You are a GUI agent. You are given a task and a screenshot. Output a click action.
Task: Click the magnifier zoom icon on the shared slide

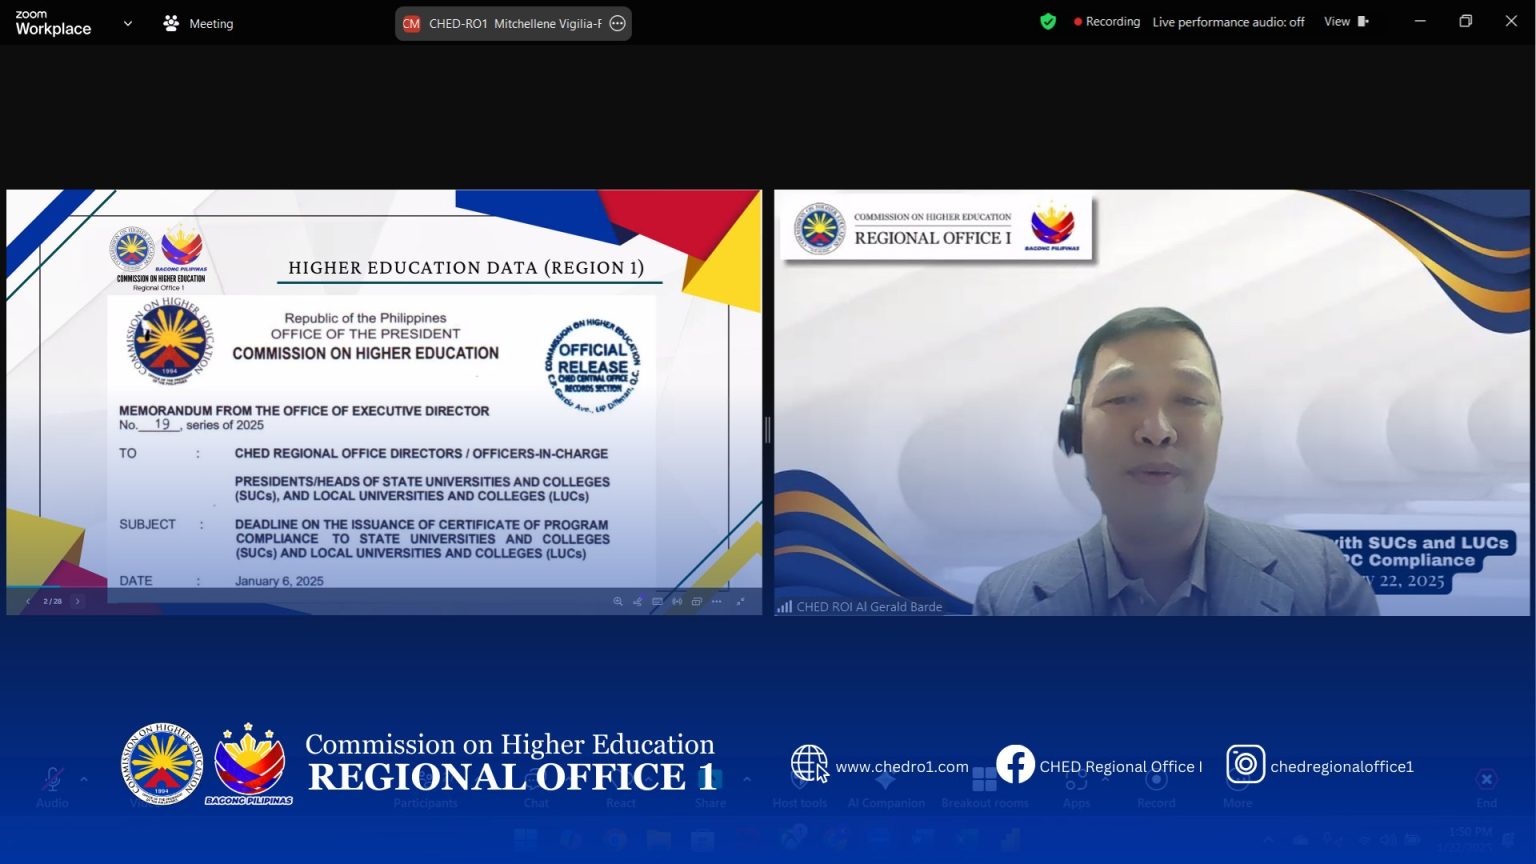(x=618, y=601)
